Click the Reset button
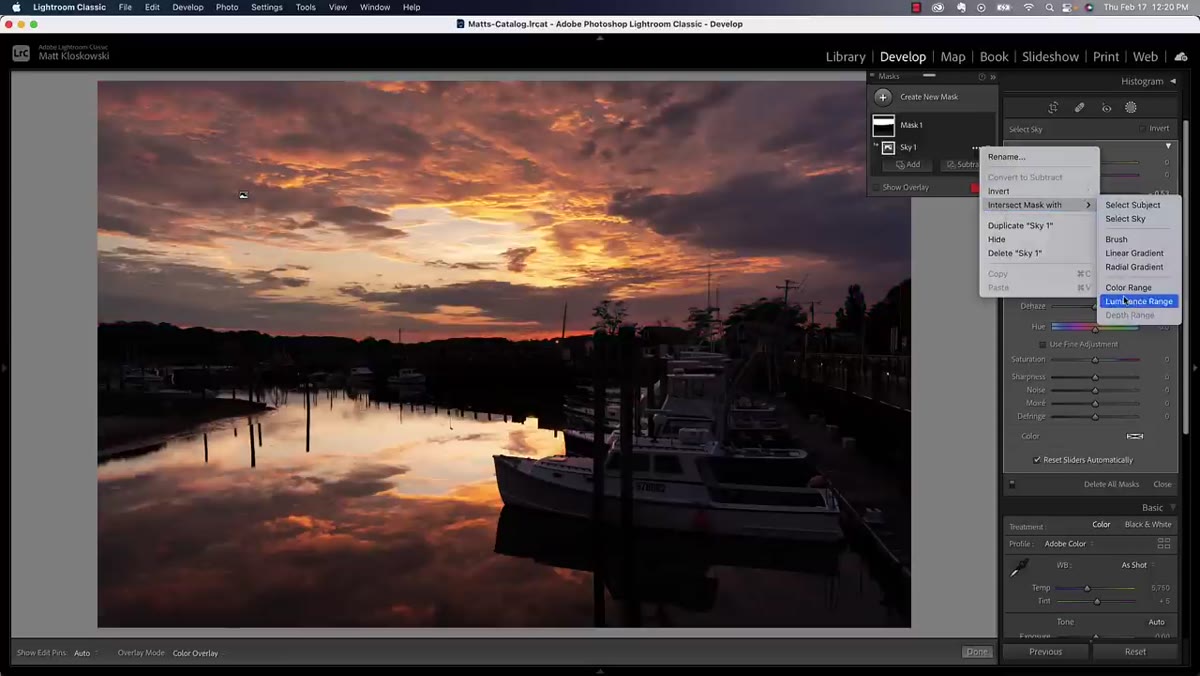The image size is (1200, 676). 1135,651
